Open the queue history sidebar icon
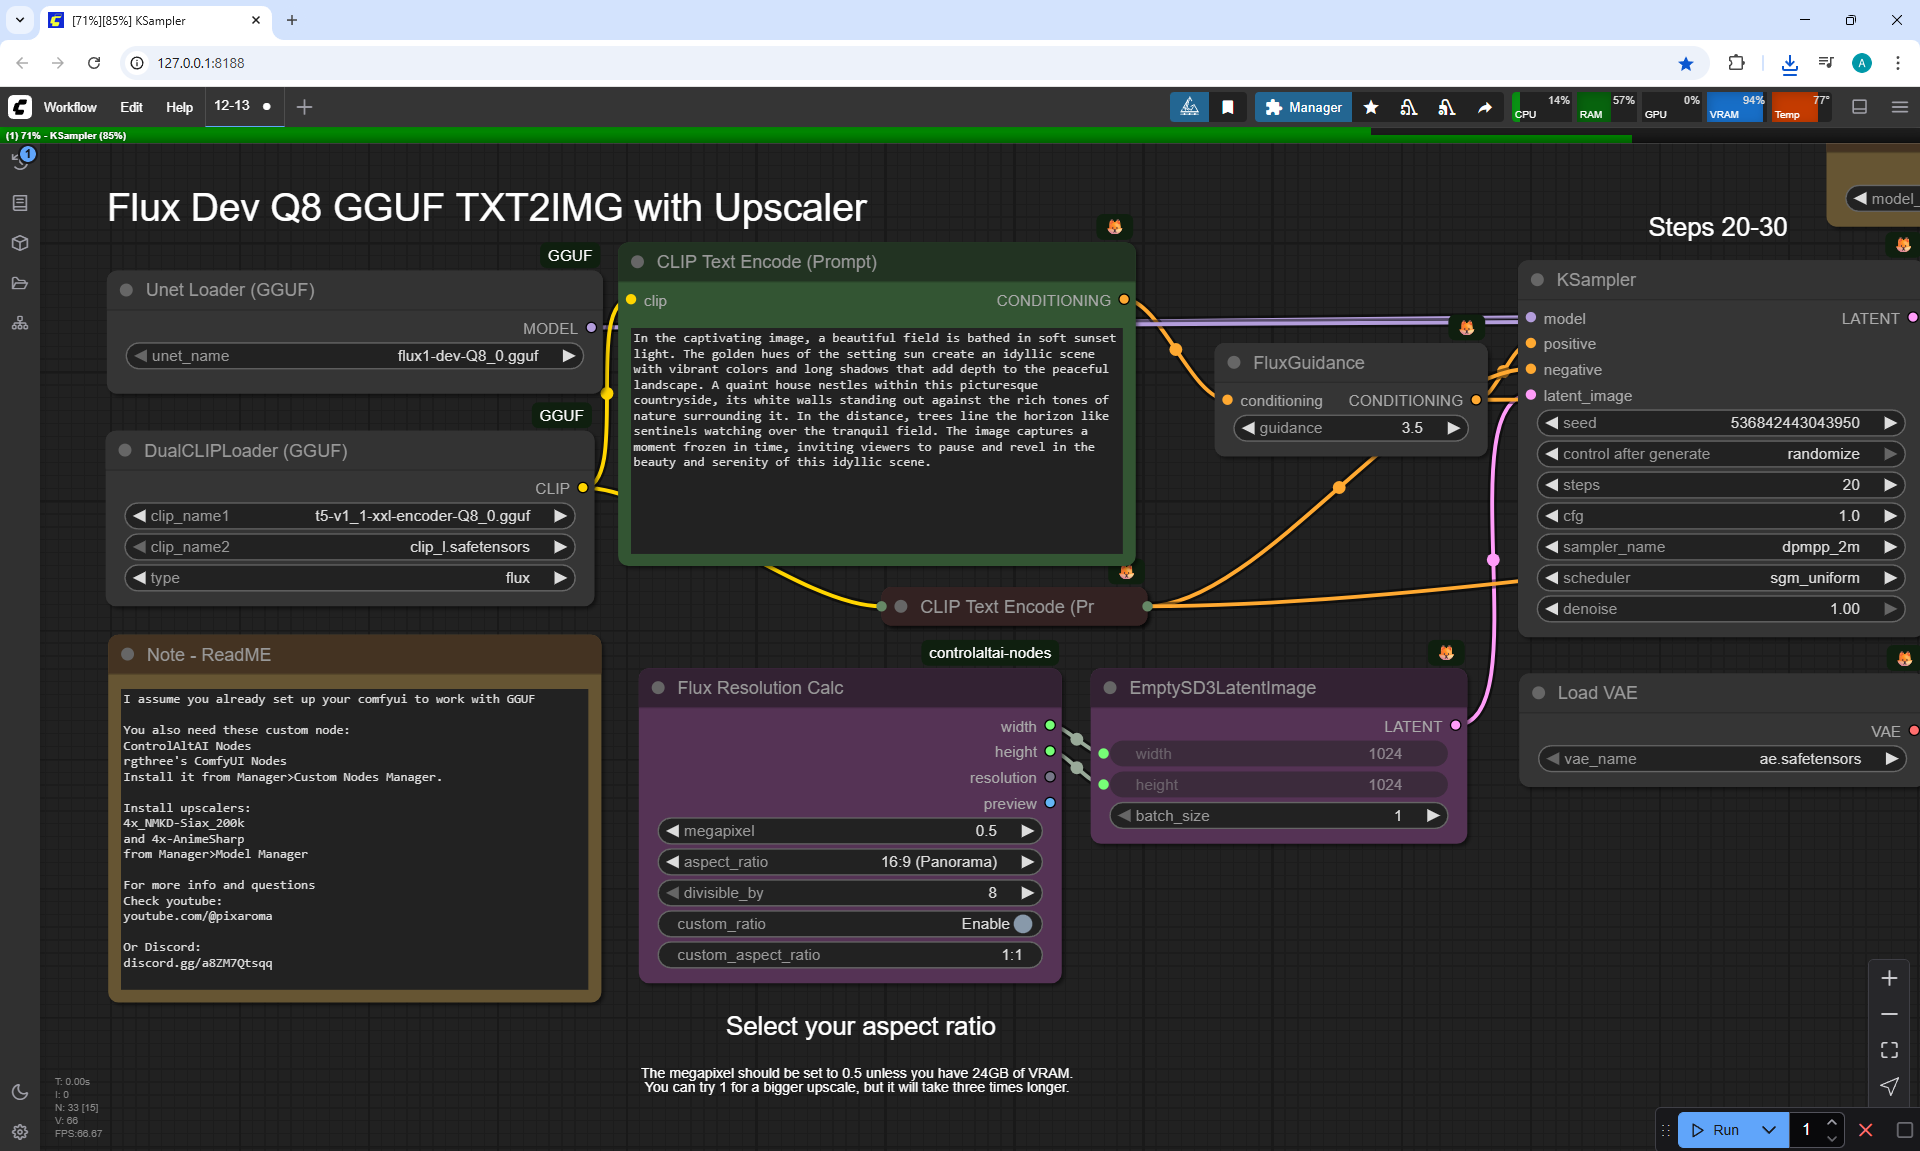 [20, 161]
